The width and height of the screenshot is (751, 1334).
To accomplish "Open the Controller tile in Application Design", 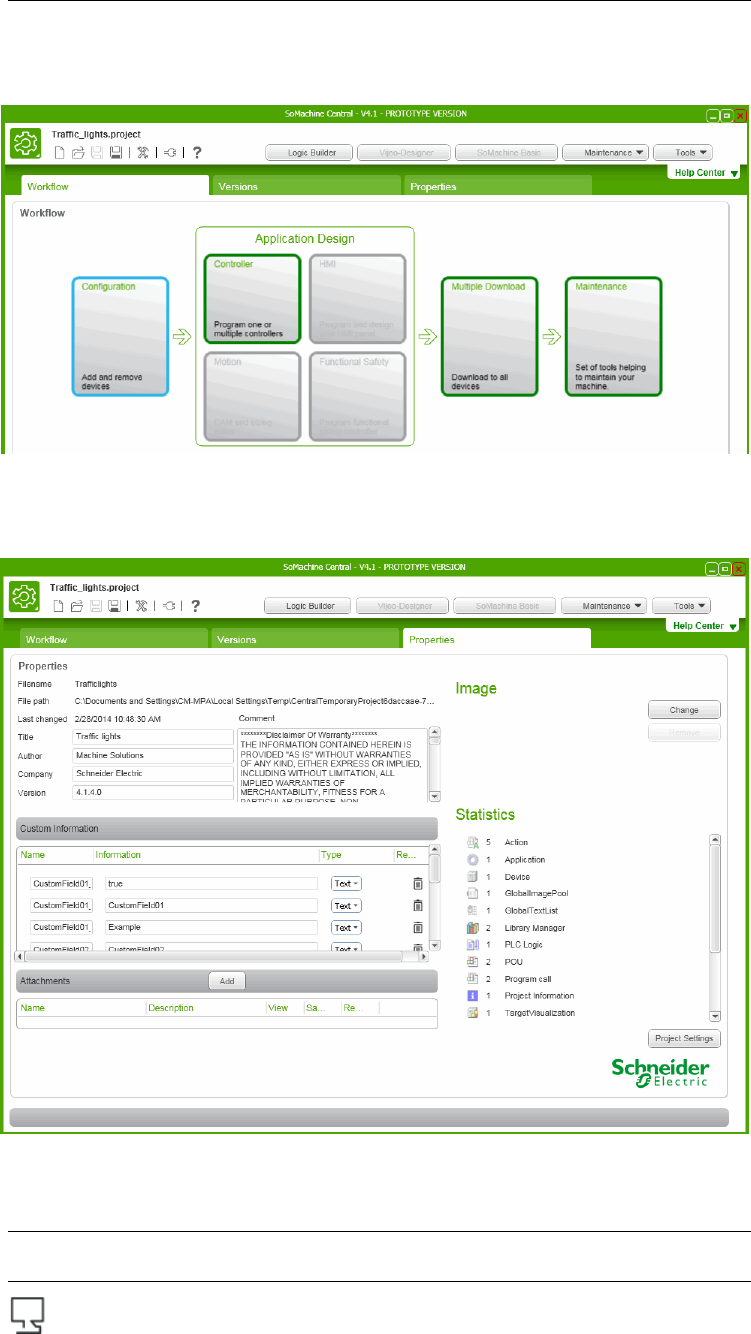I will tap(251, 299).
